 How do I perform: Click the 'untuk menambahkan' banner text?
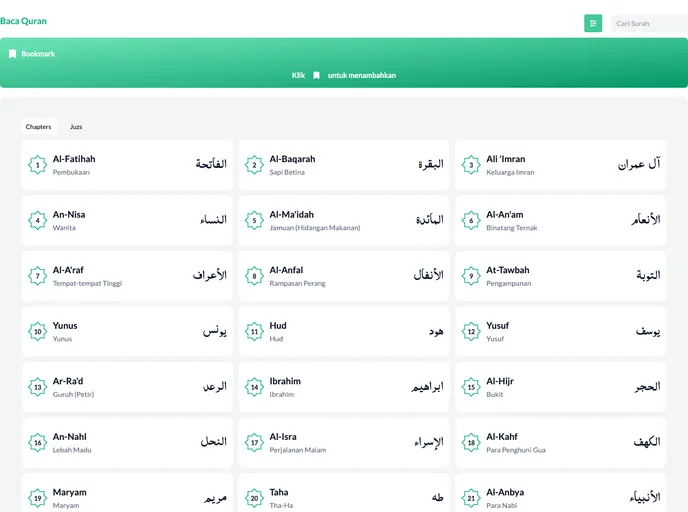point(362,75)
